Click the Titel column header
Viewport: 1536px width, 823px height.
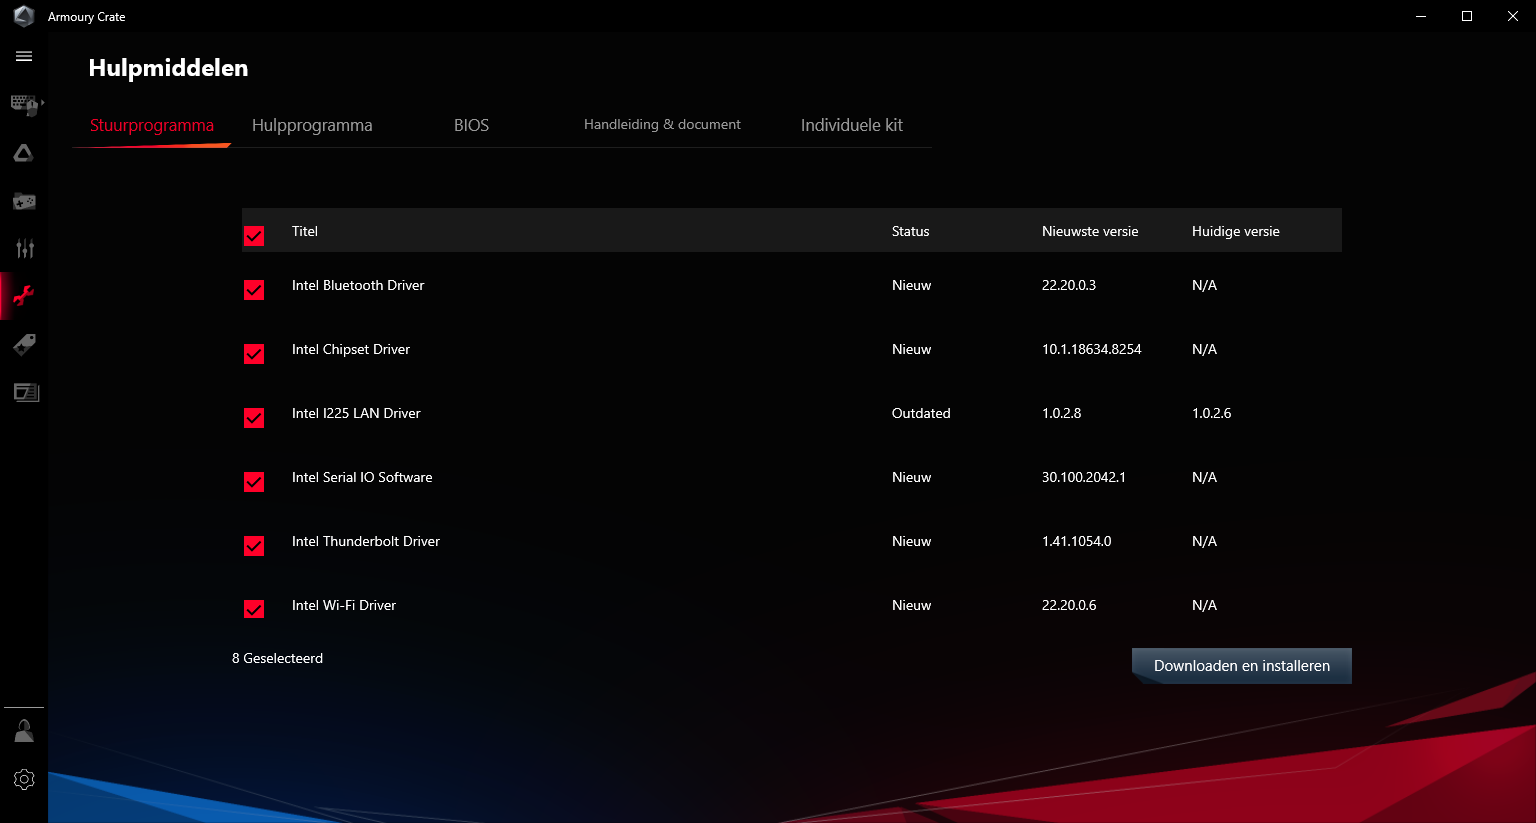[305, 231]
